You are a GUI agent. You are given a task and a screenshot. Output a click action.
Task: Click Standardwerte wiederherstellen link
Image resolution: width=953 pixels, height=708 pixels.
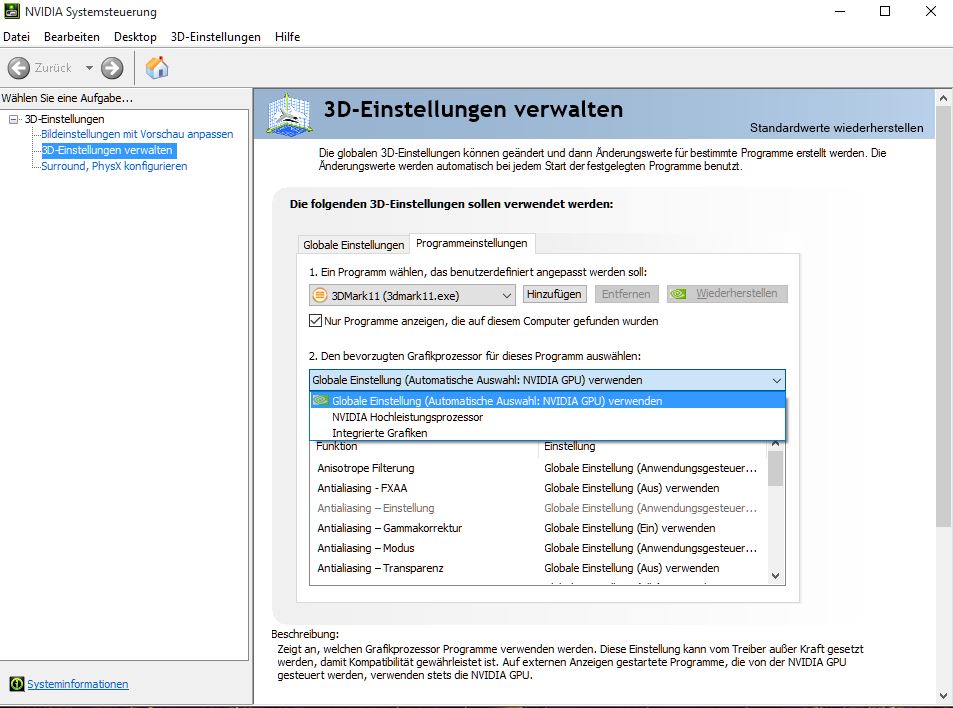pyautogui.click(x=836, y=128)
